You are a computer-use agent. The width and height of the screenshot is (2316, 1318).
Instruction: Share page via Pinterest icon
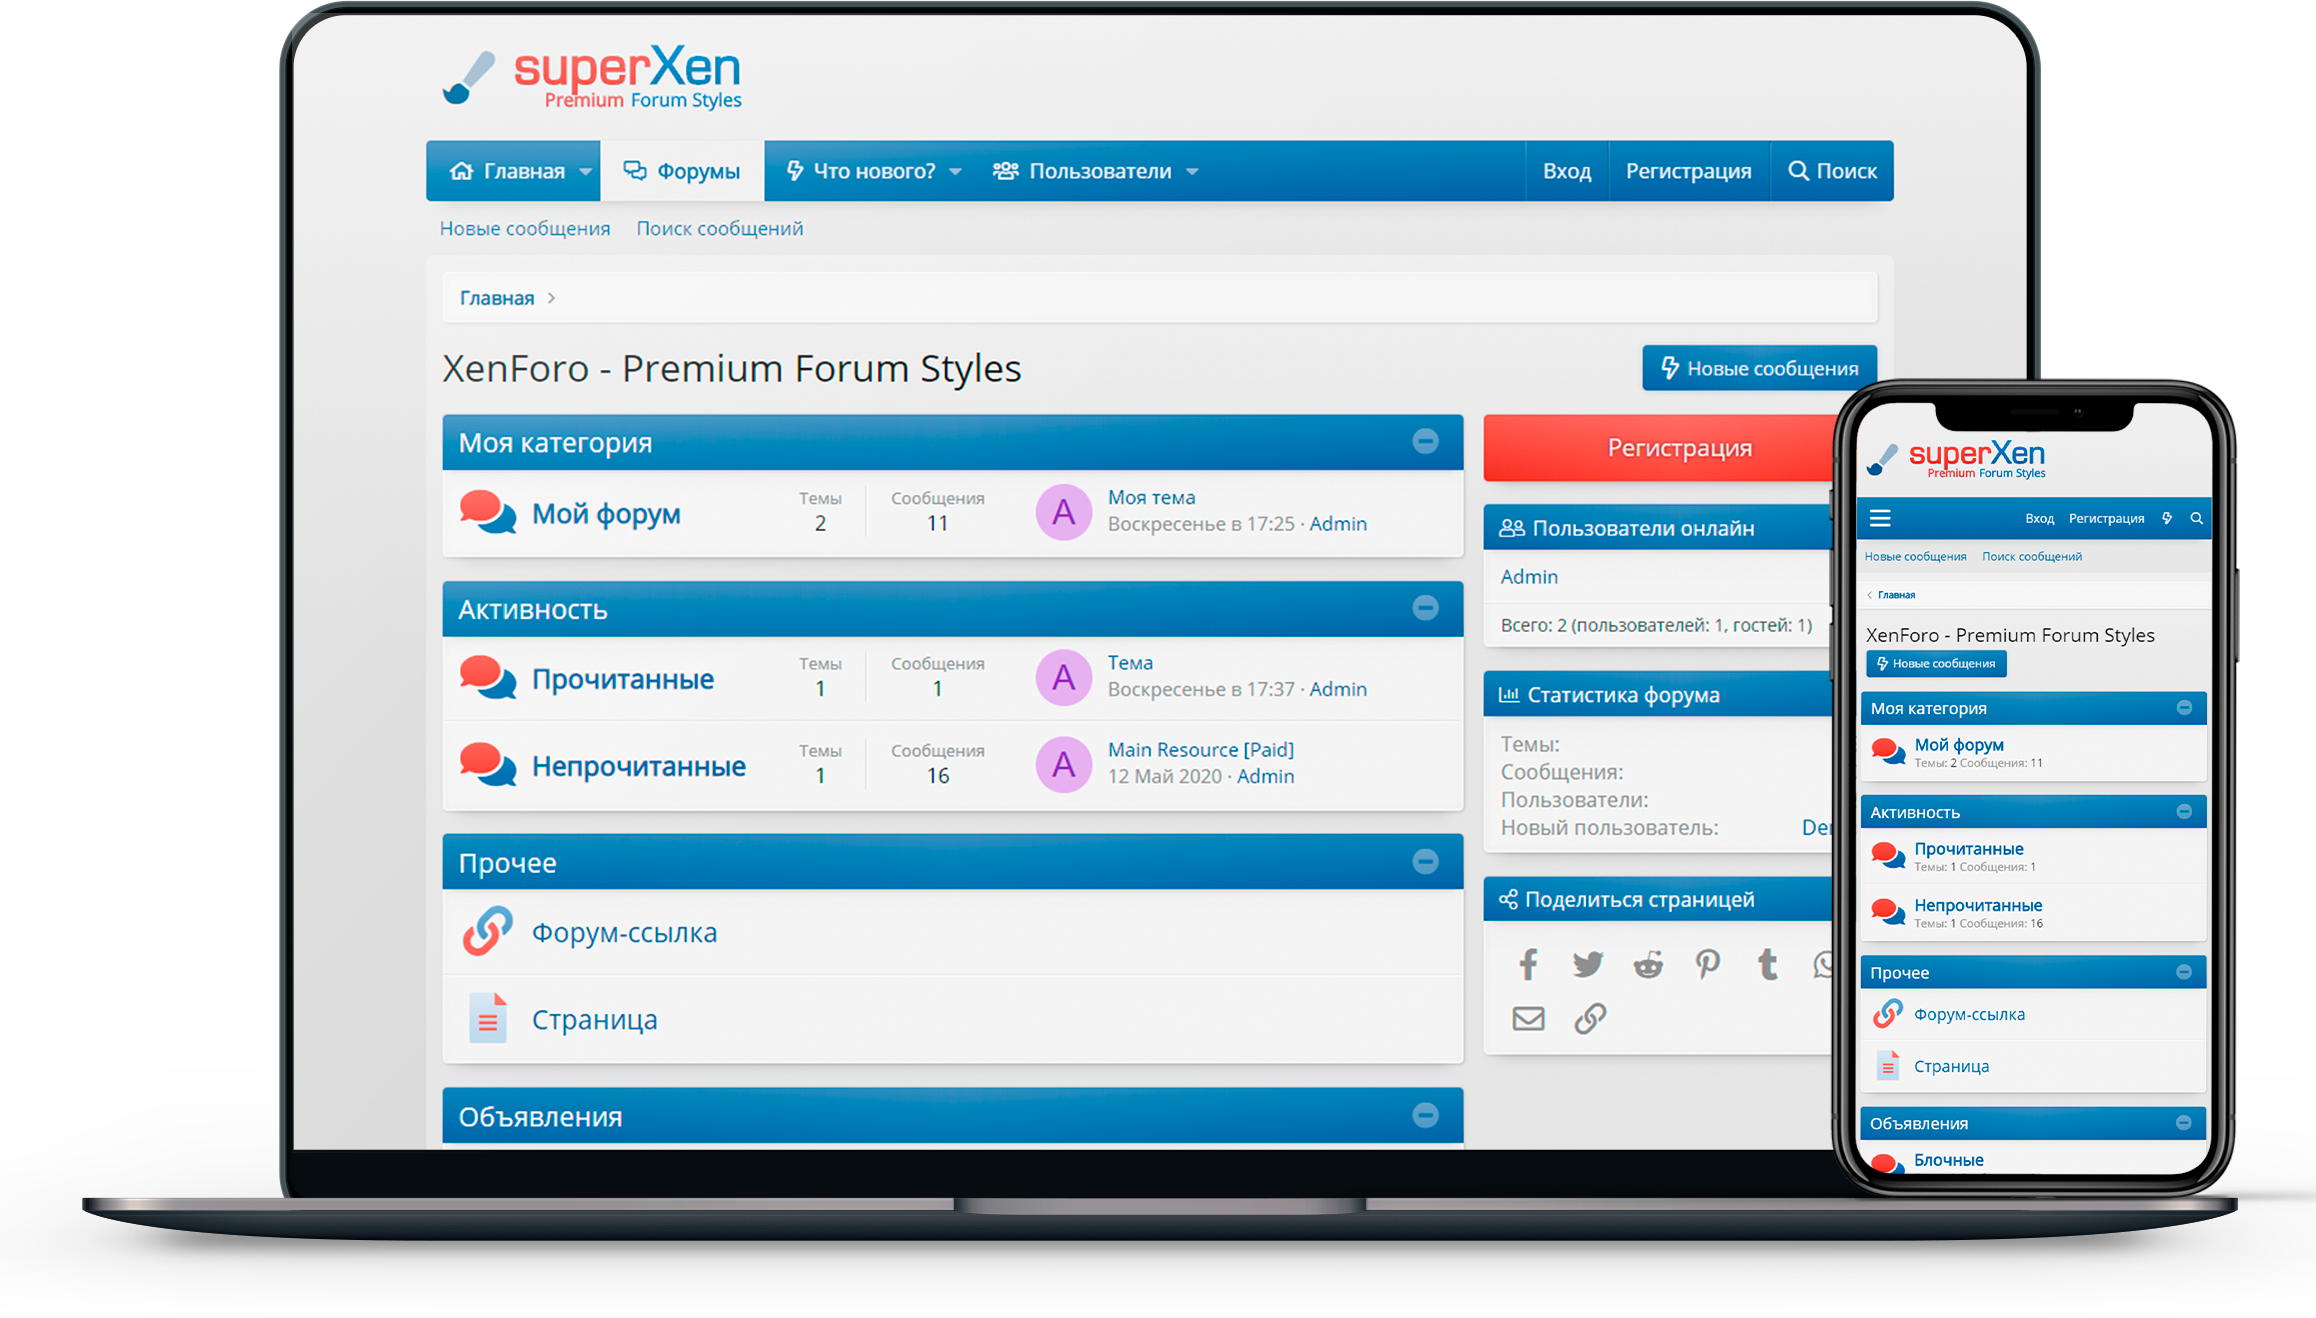(x=1708, y=964)
